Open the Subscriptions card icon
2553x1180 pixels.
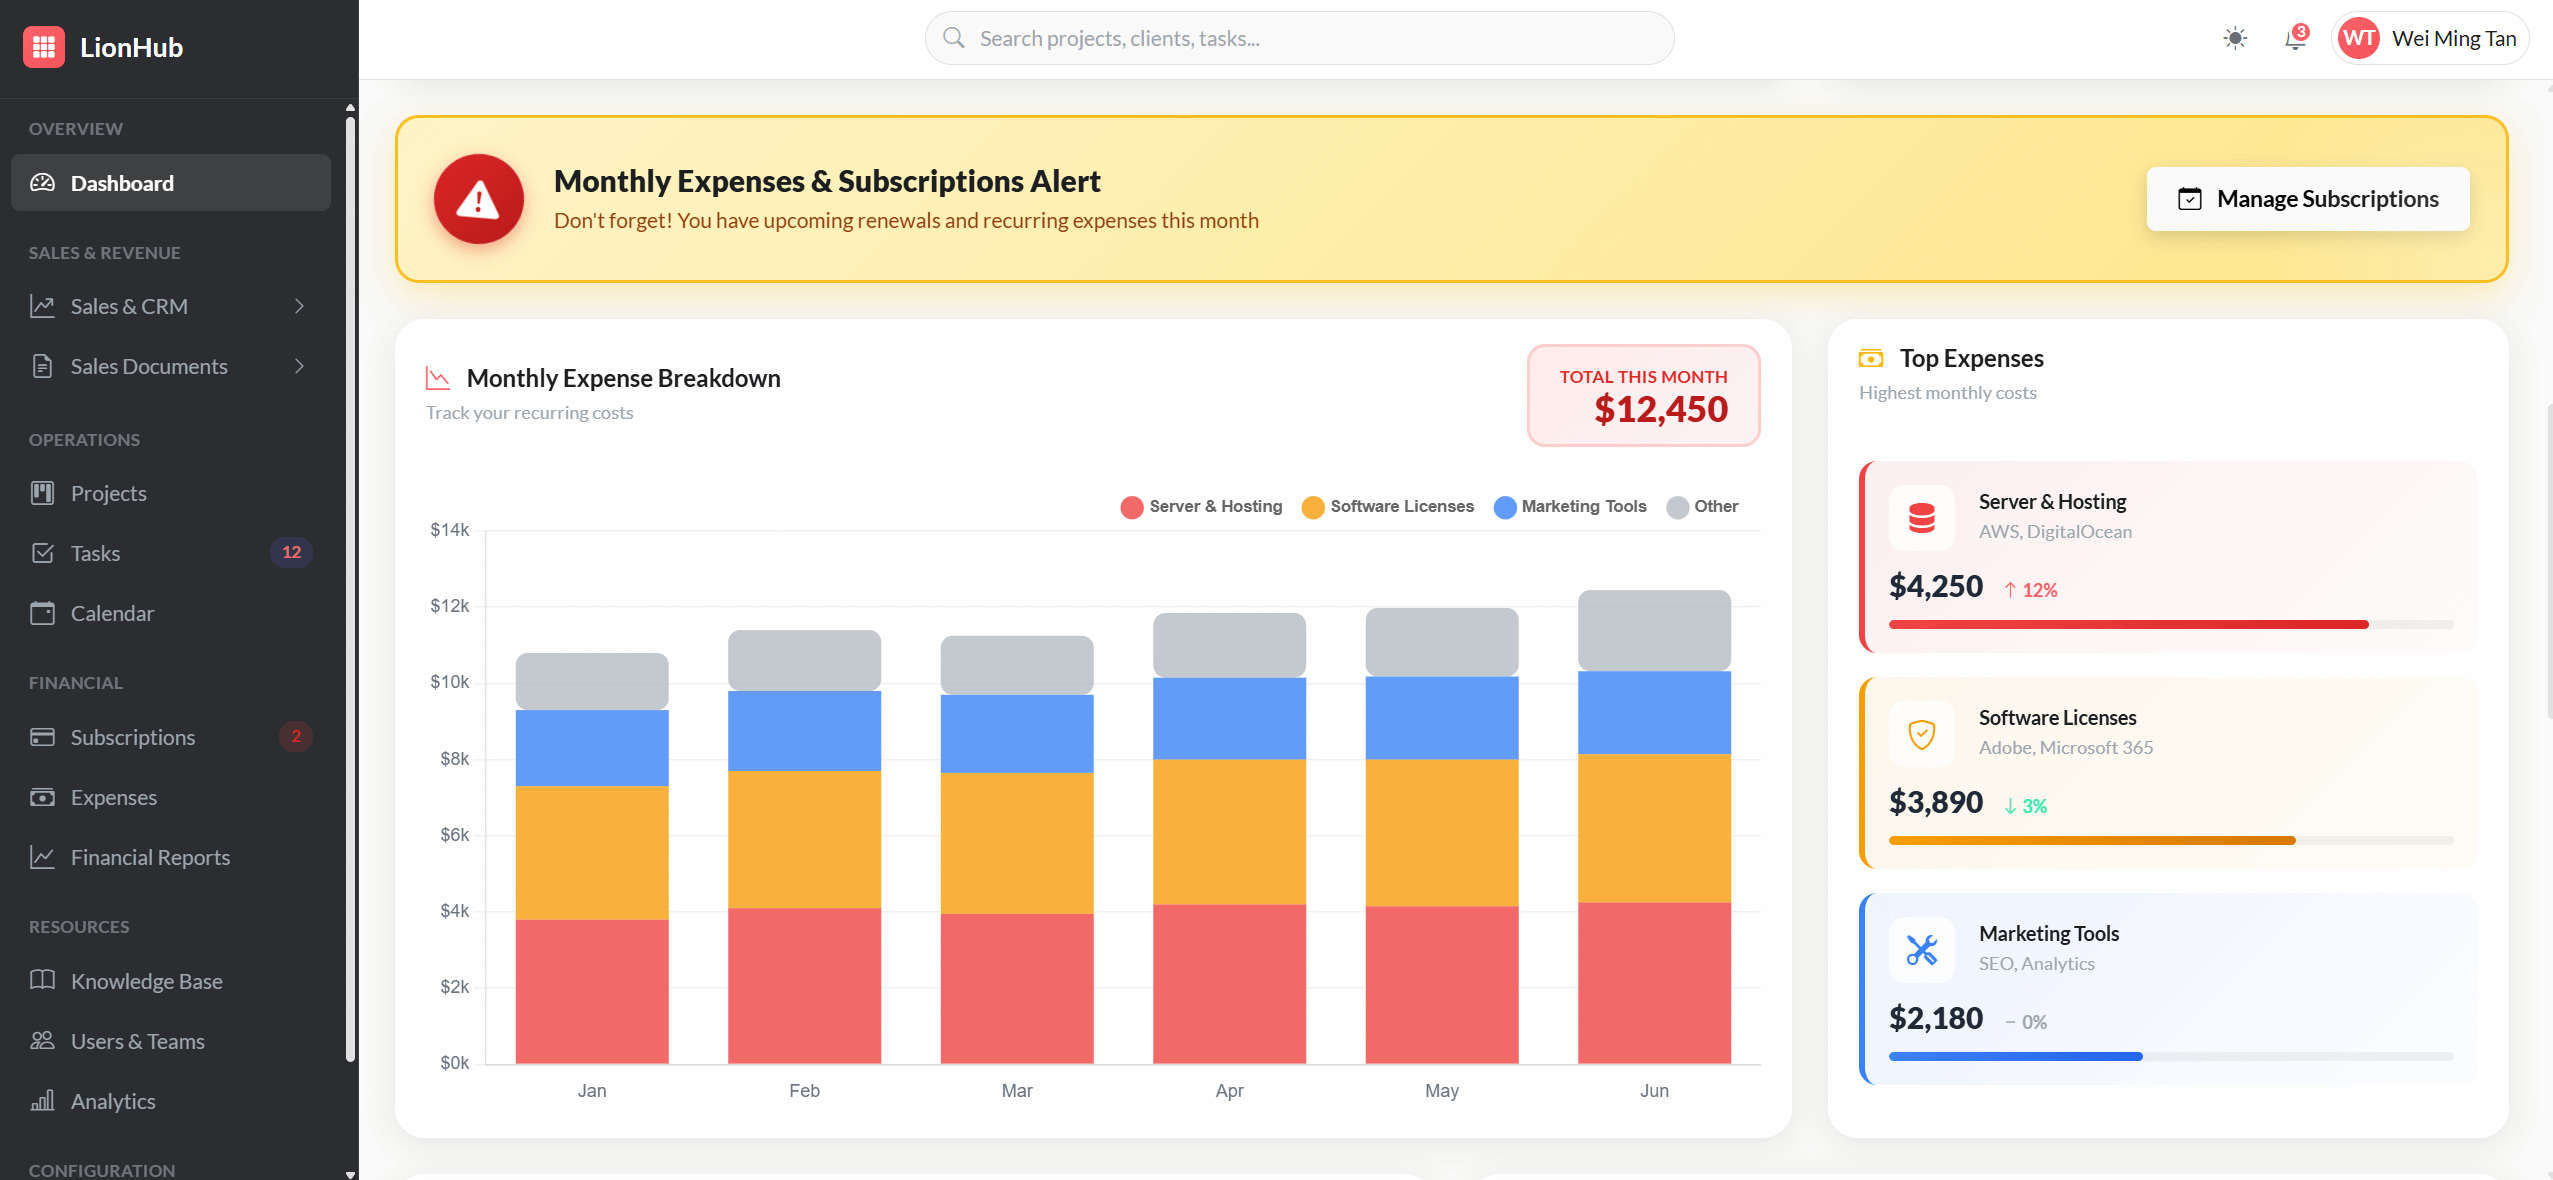(x=43, y=737)
